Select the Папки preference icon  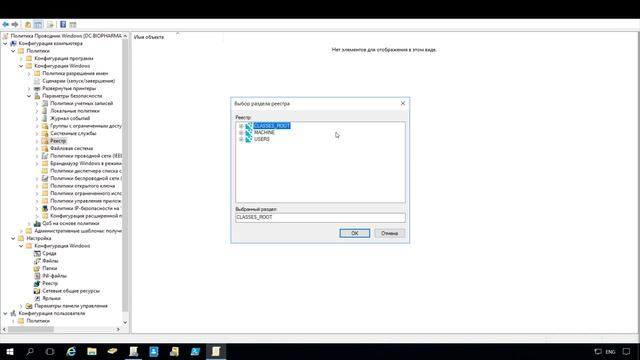click(37, 269)
